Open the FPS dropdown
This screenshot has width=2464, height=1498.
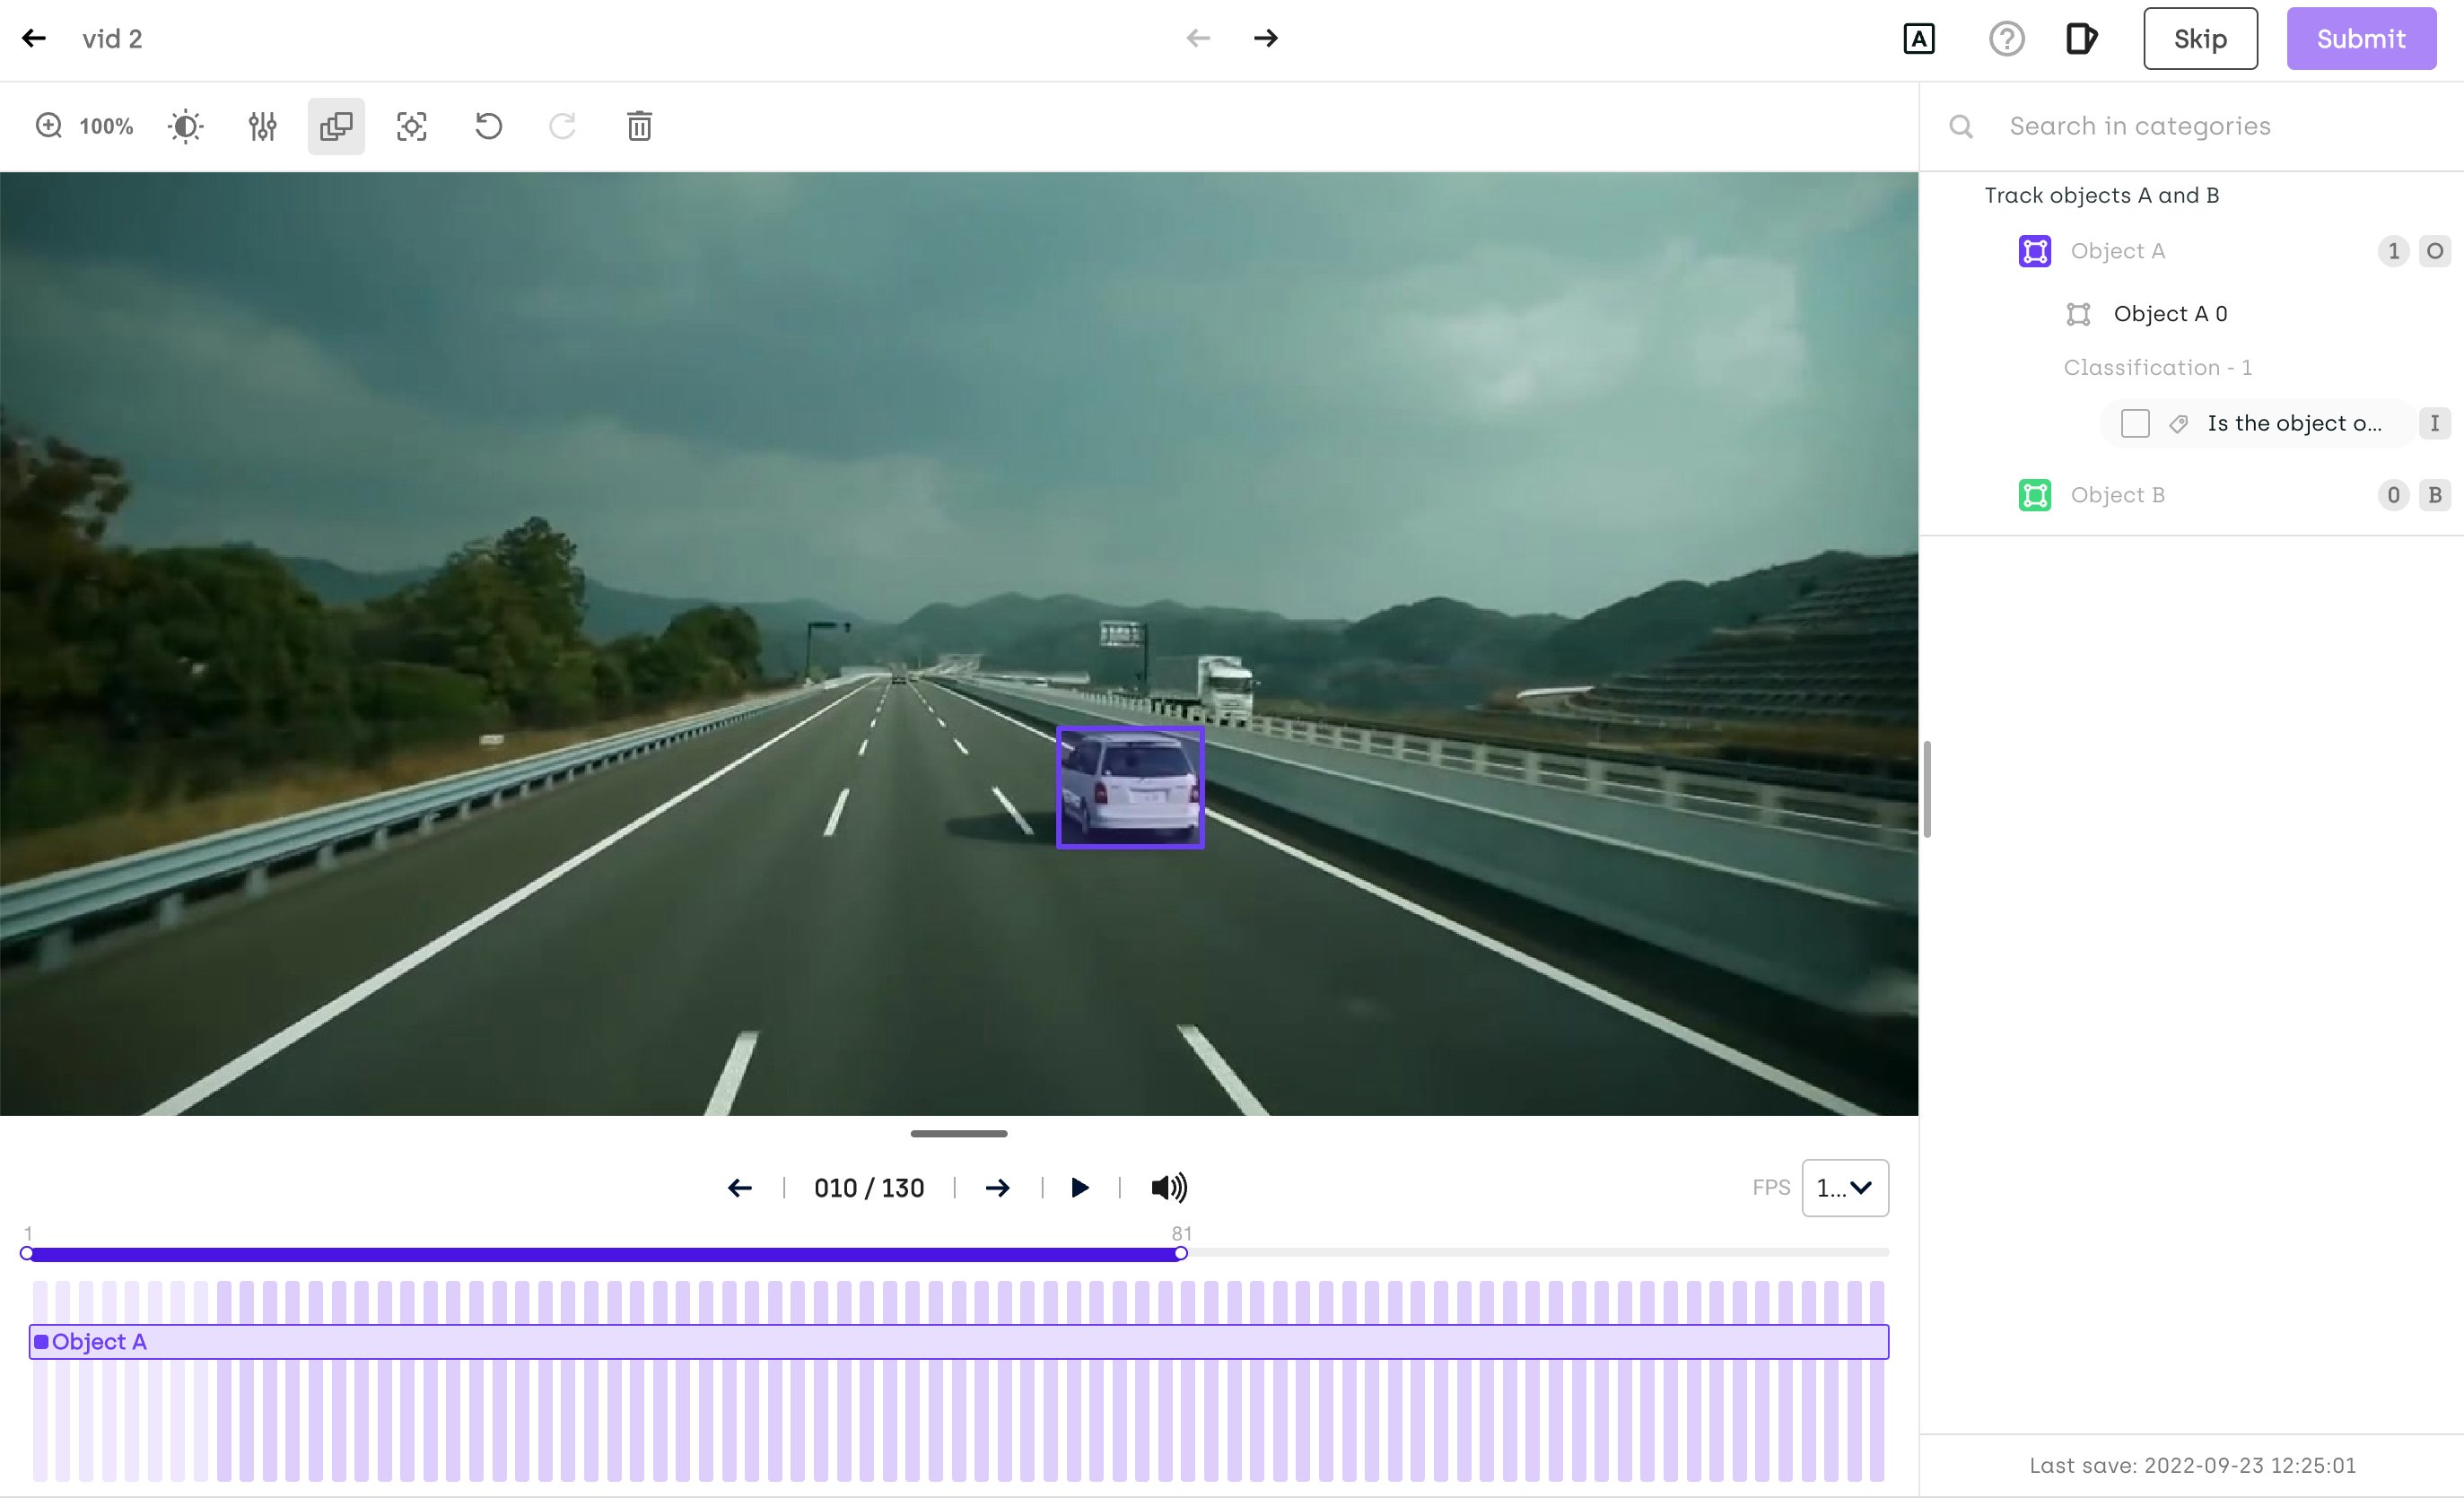(1844, 1187)
